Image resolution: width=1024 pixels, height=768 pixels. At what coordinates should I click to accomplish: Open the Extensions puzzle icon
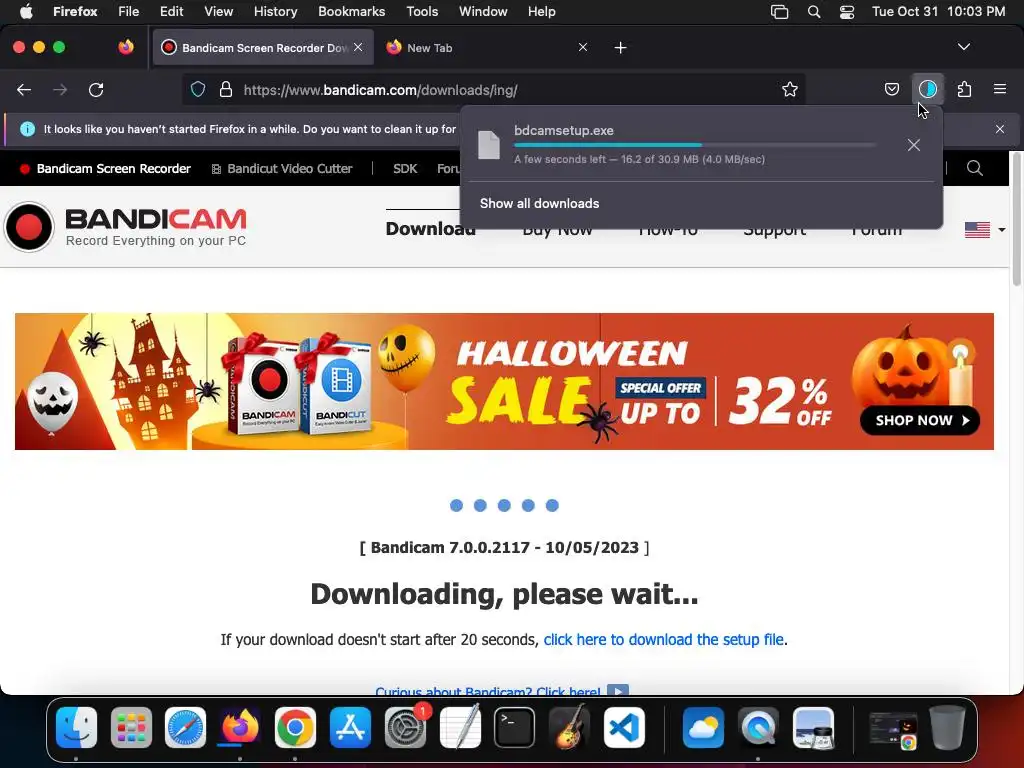coord(964,89)
